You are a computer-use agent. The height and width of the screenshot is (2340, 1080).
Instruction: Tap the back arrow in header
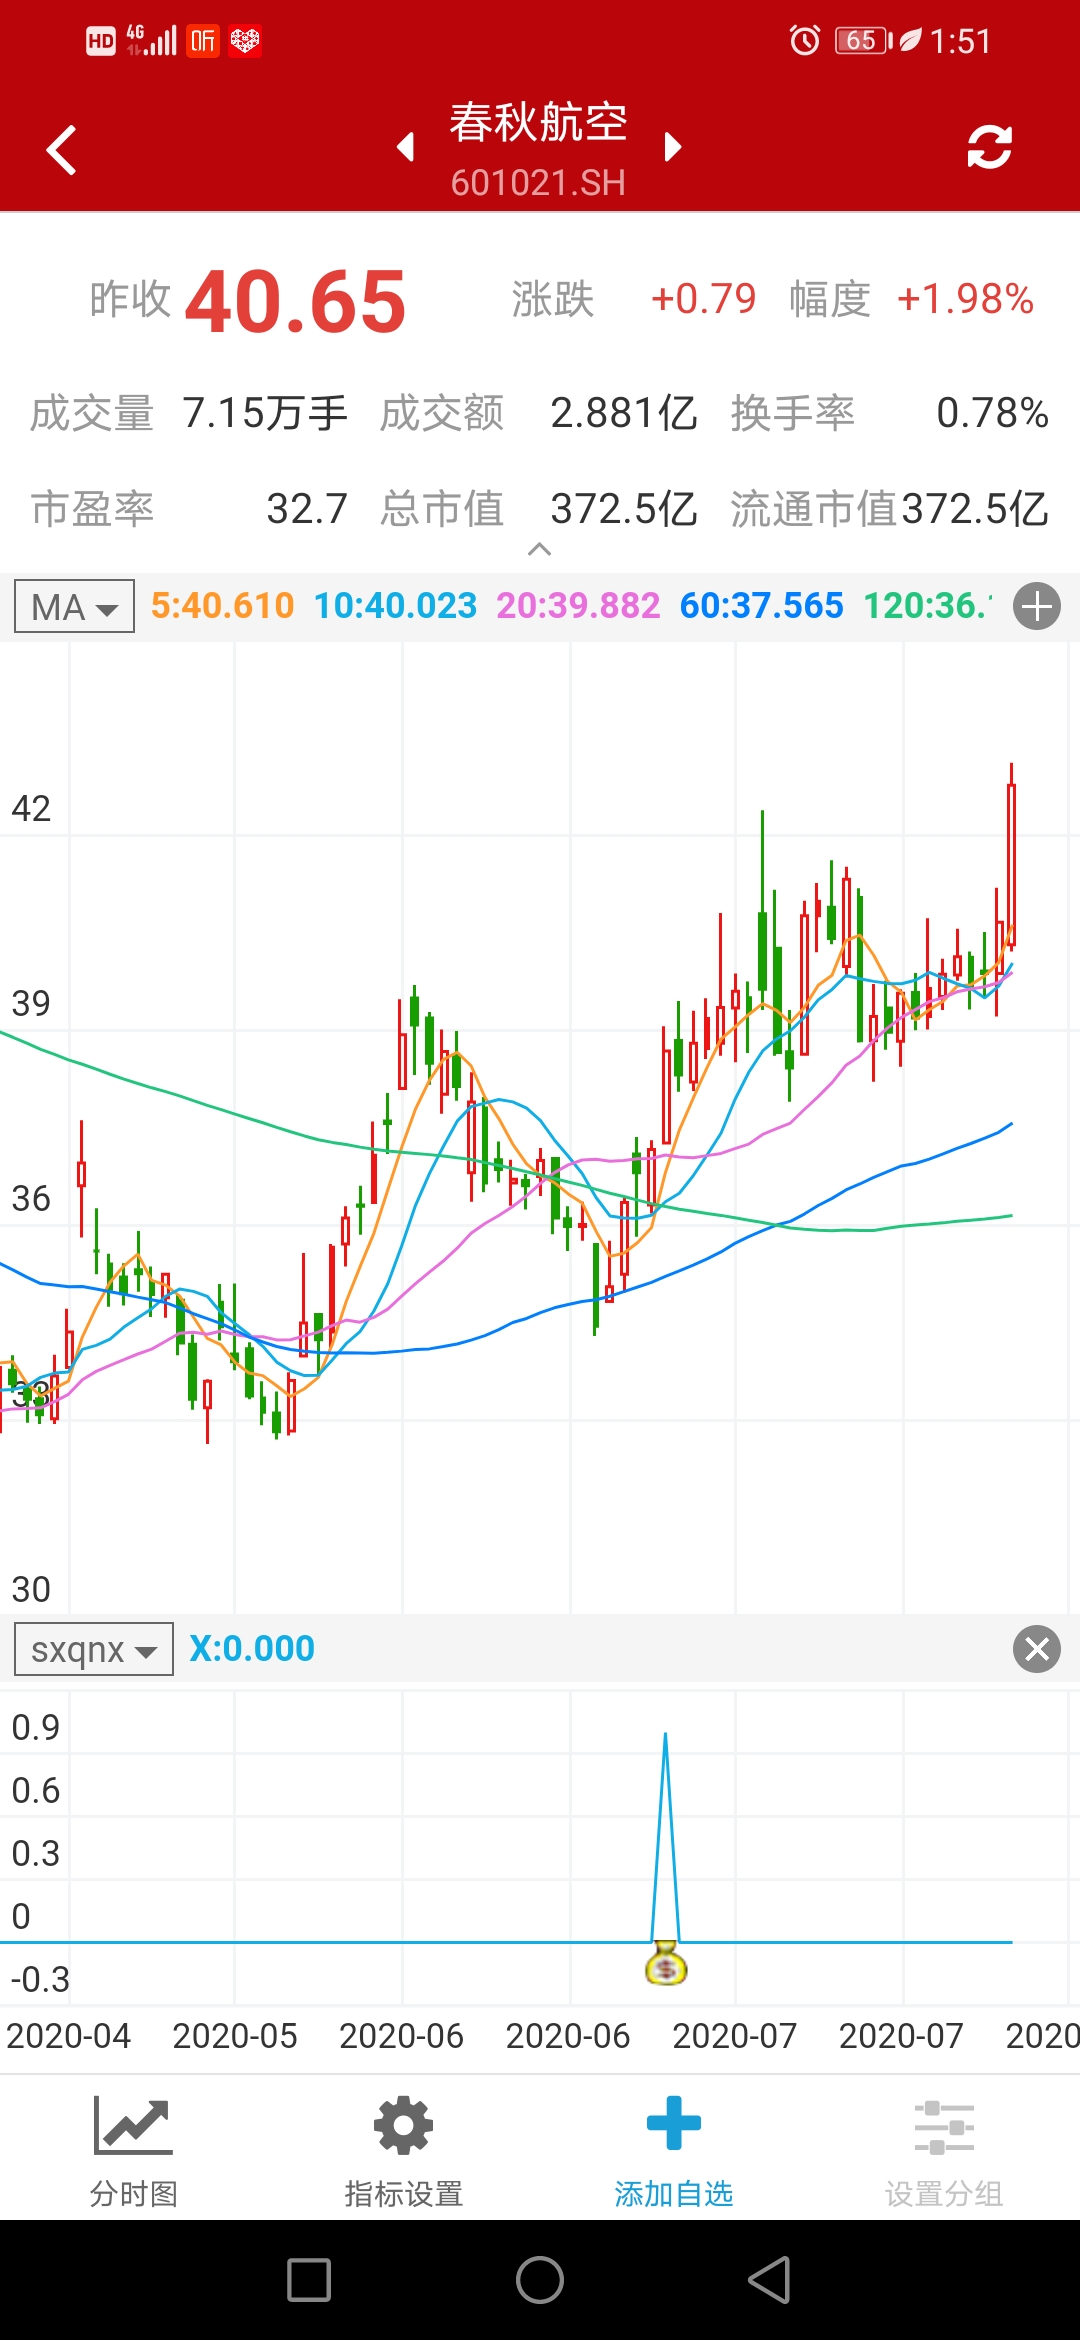coord(62,150)
